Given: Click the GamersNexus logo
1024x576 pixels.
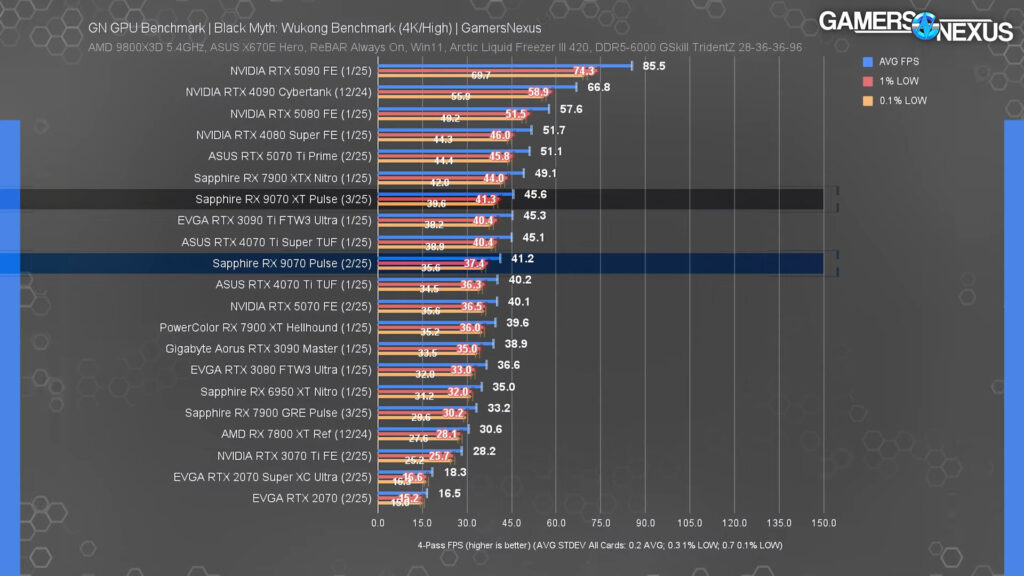Looking at the screenshot, I should coord(916,26).
